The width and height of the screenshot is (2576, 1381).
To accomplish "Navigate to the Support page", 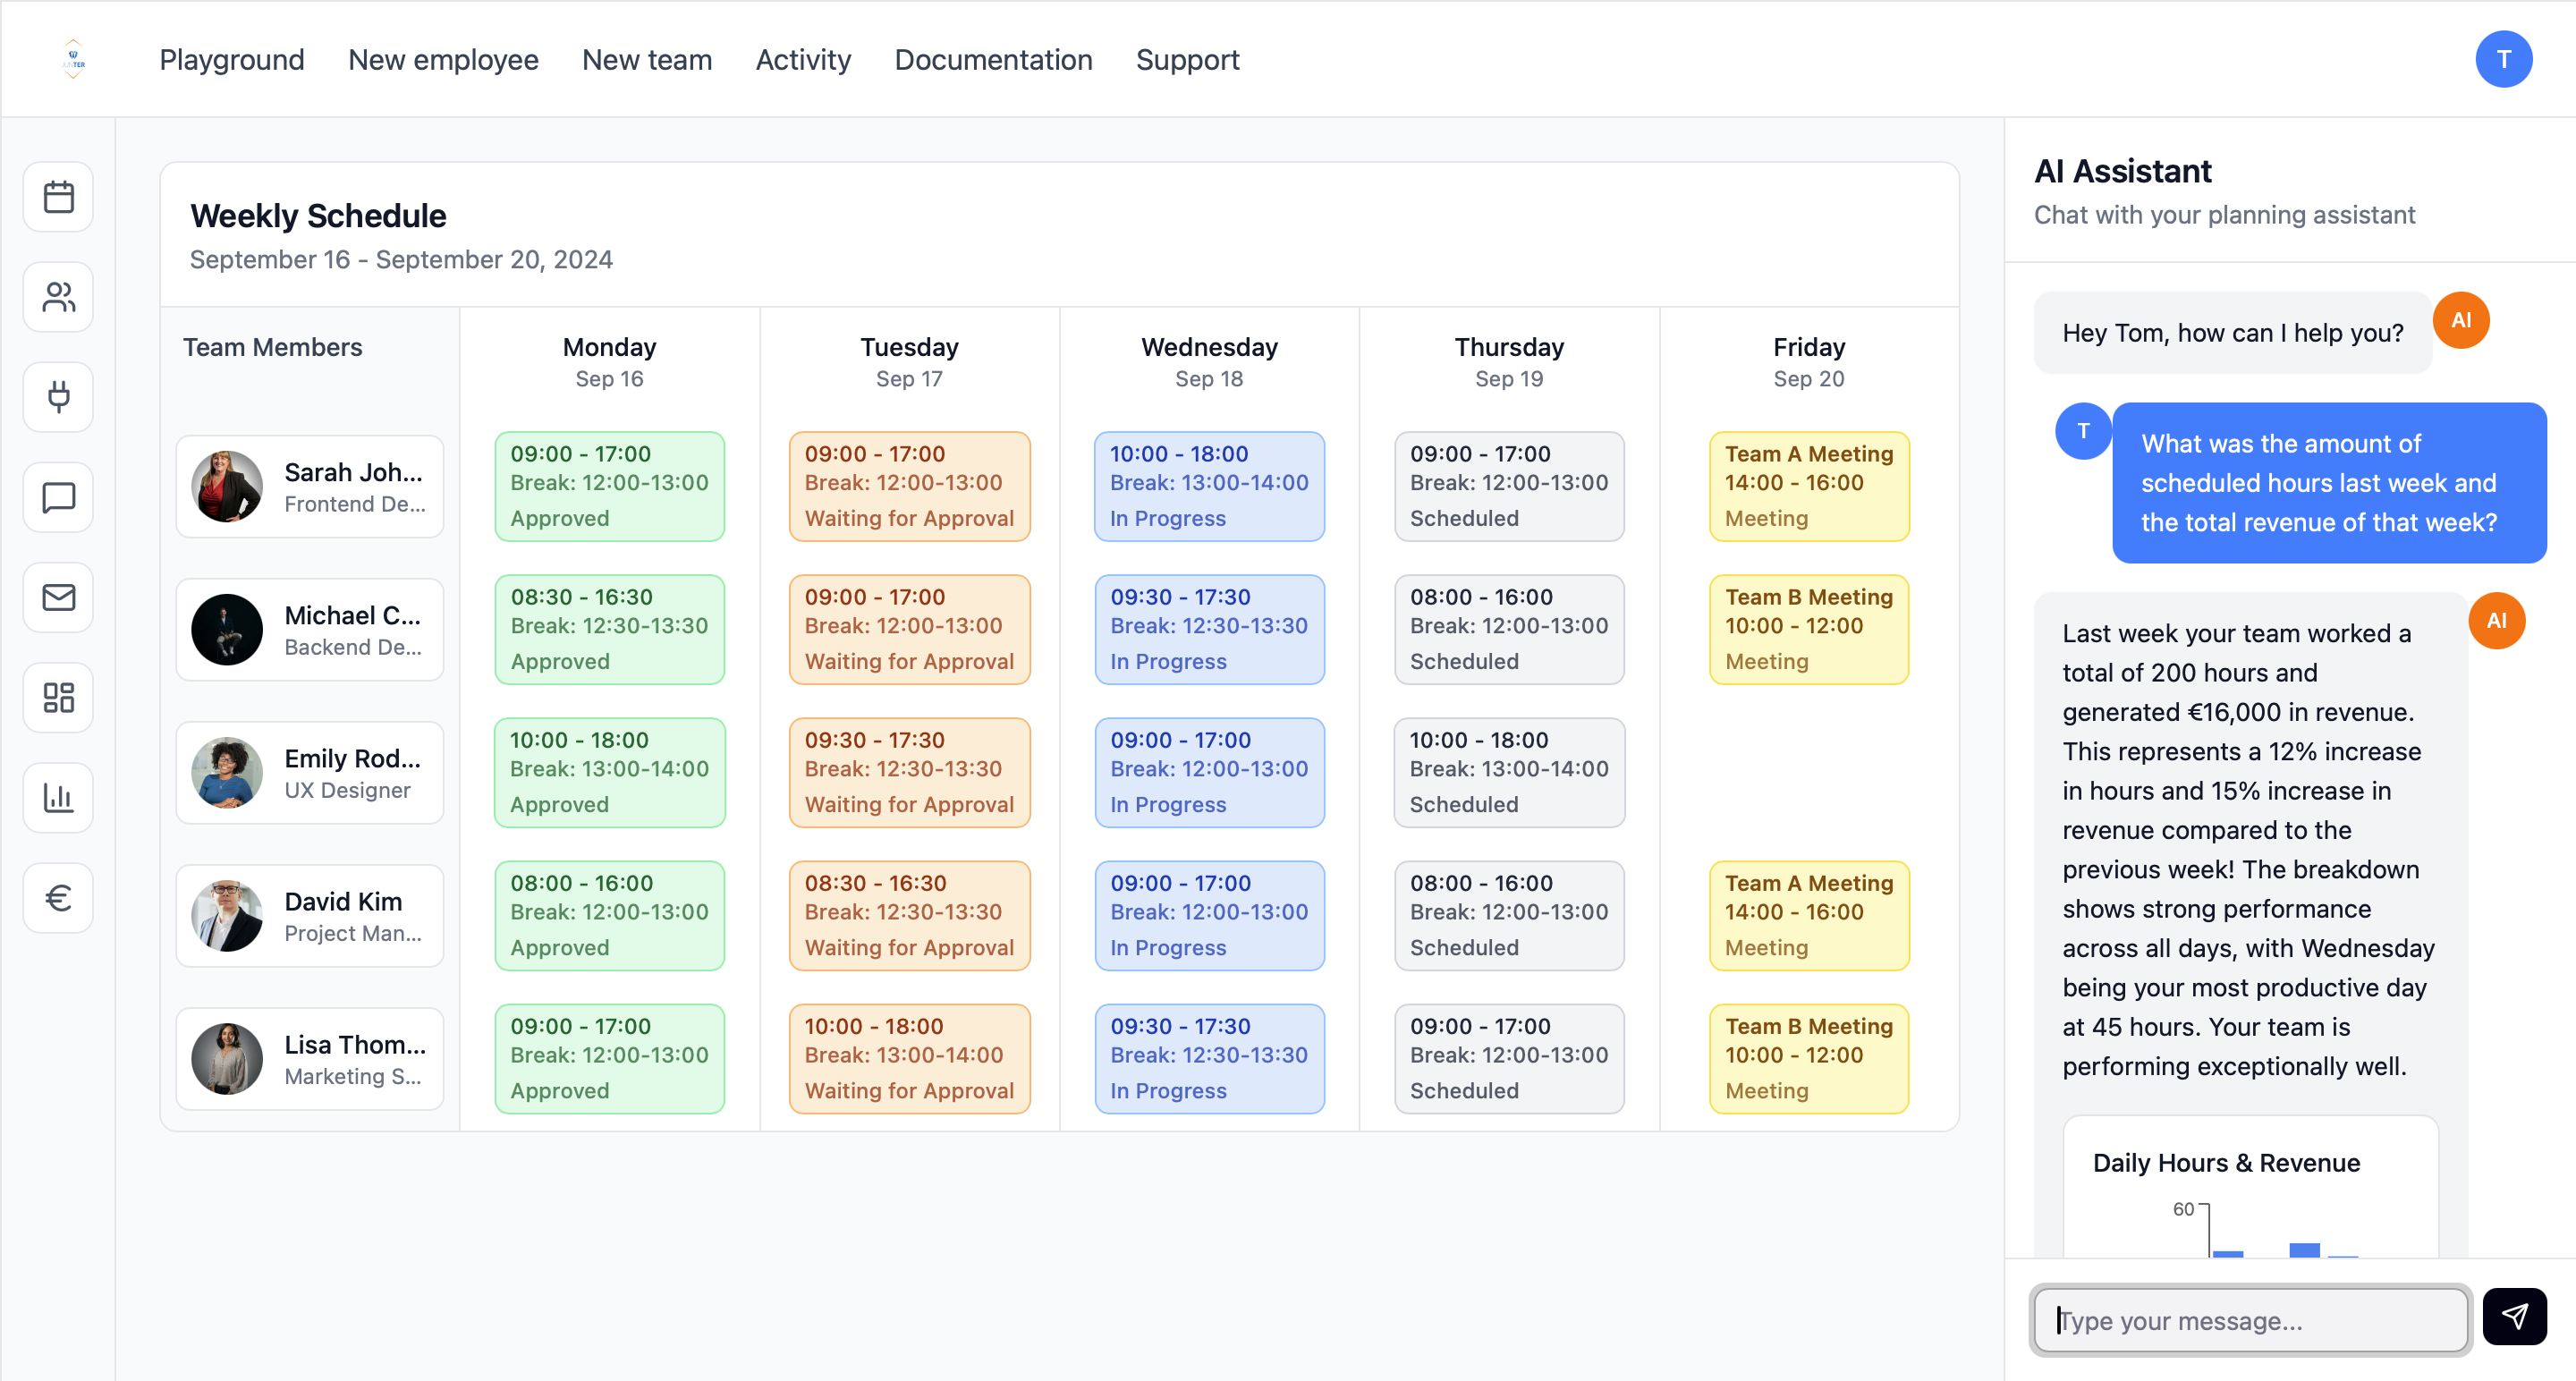I will [x=1187, y=59].
